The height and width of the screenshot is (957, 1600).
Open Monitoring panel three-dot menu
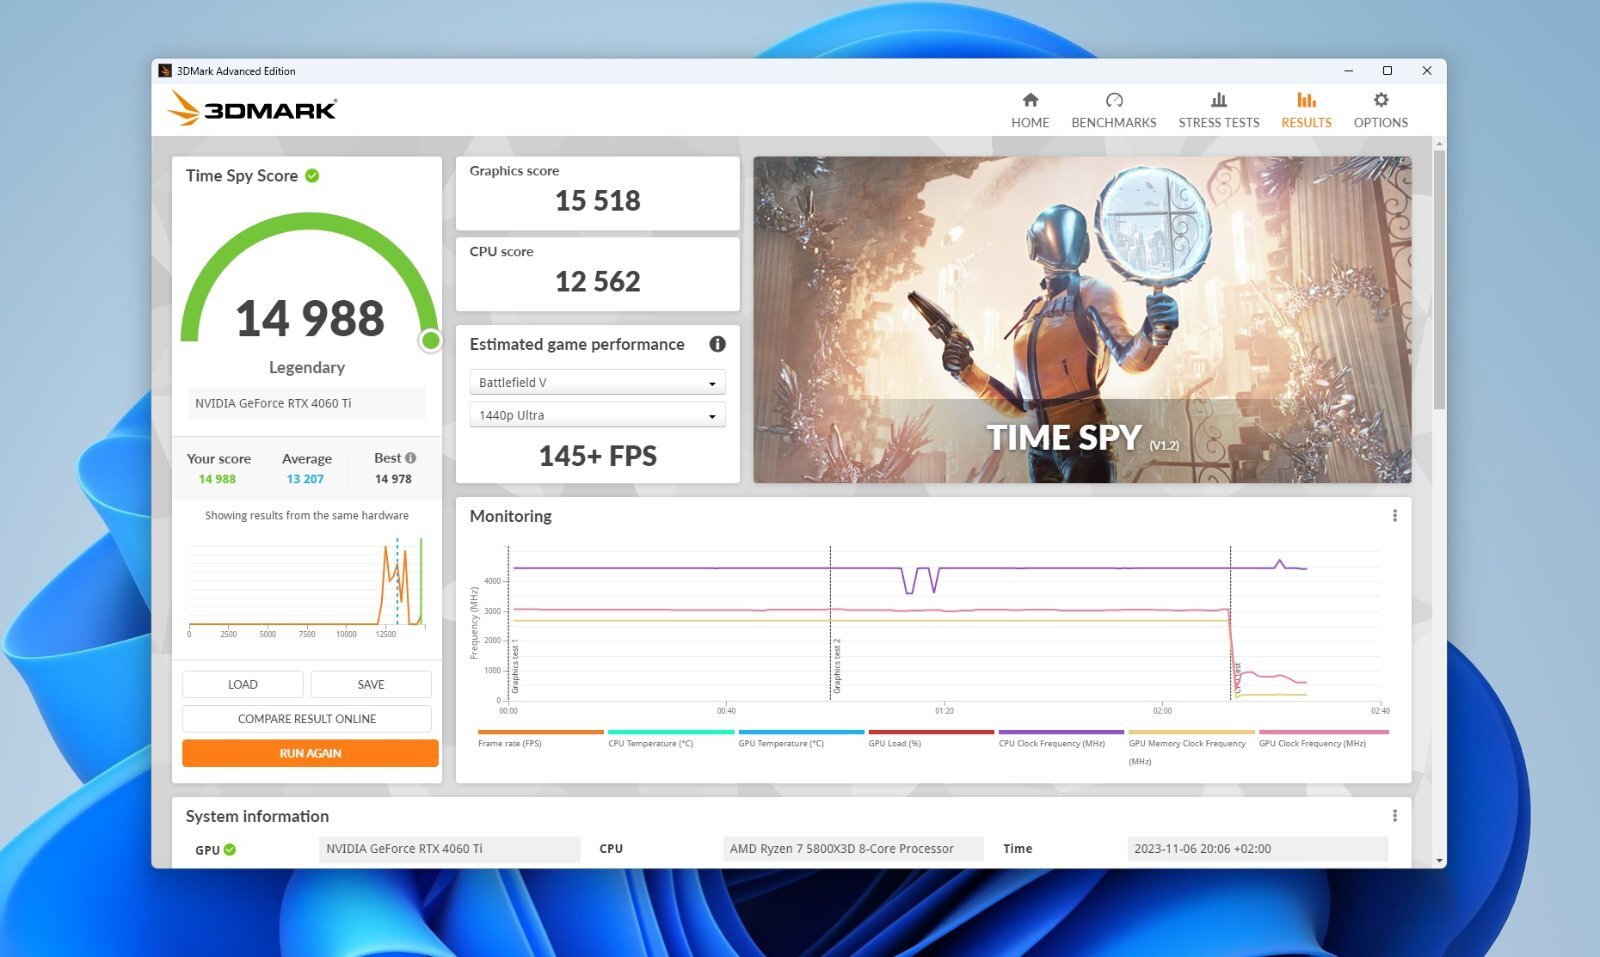[x=1394, y=516]
